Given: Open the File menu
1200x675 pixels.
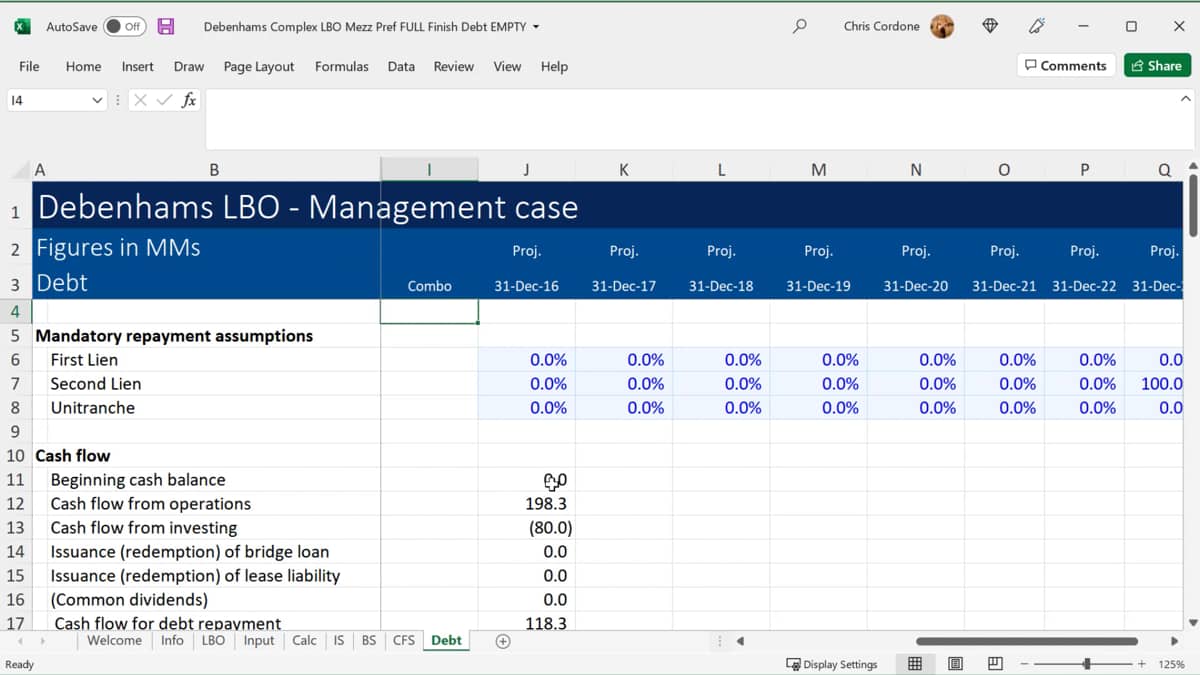Looking at the screenshot, I should click(29, 66).
